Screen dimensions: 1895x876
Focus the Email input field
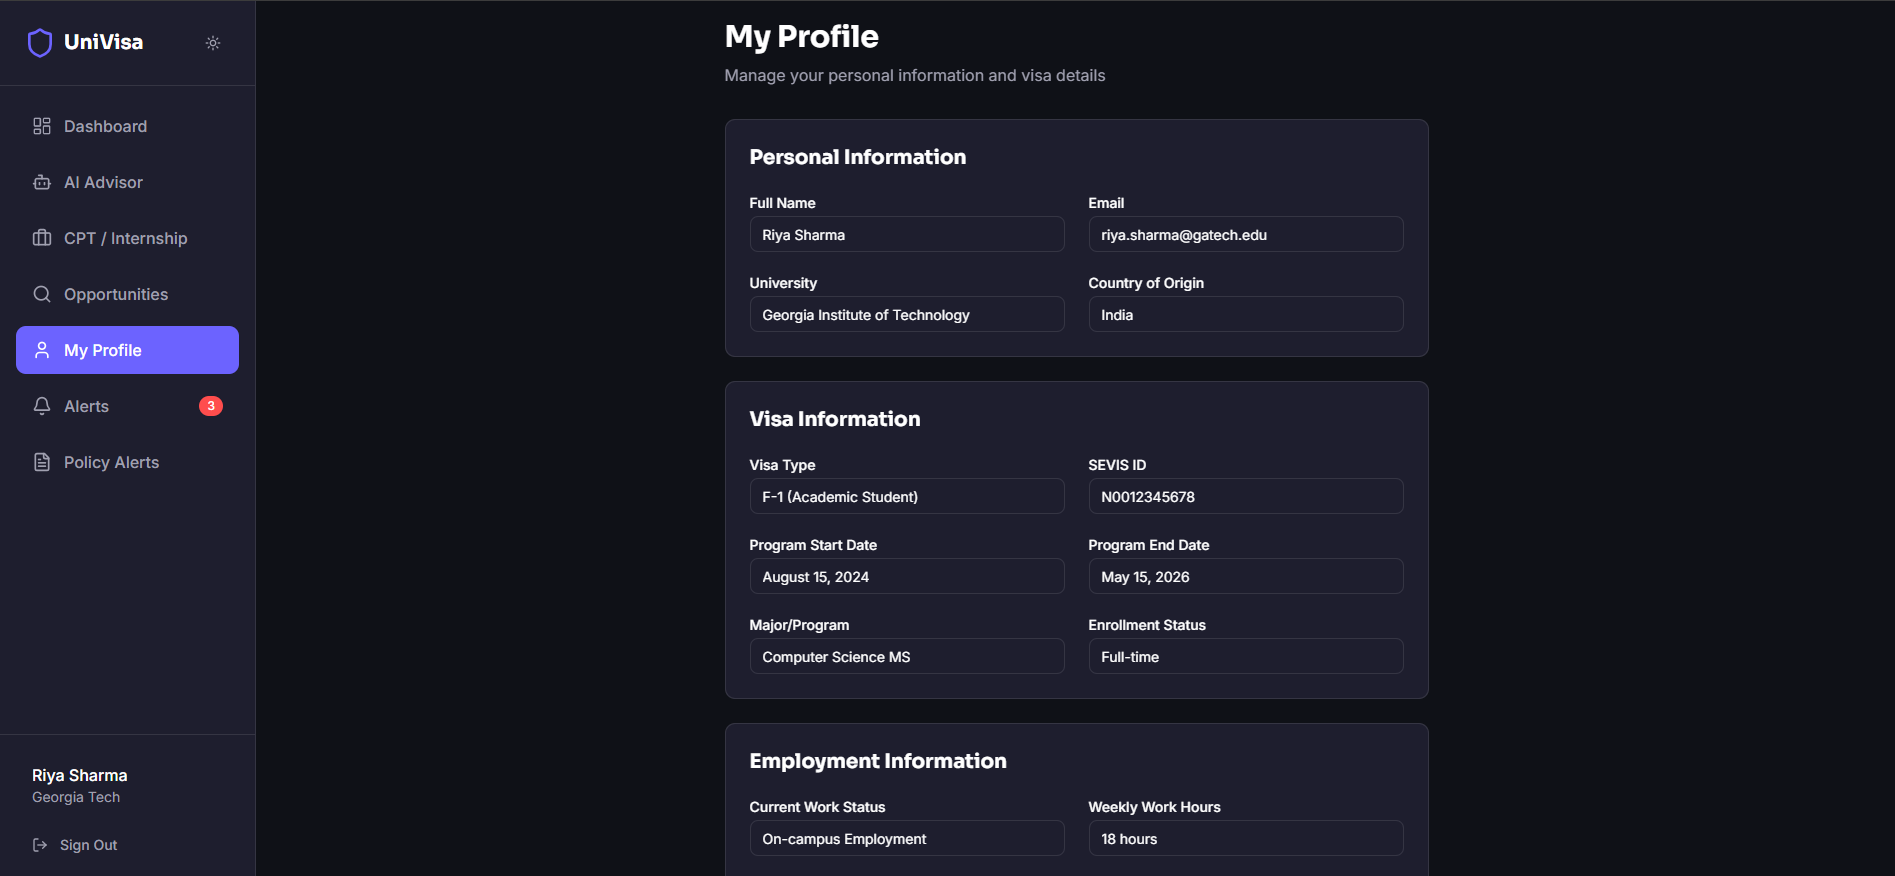point(1245,235)
